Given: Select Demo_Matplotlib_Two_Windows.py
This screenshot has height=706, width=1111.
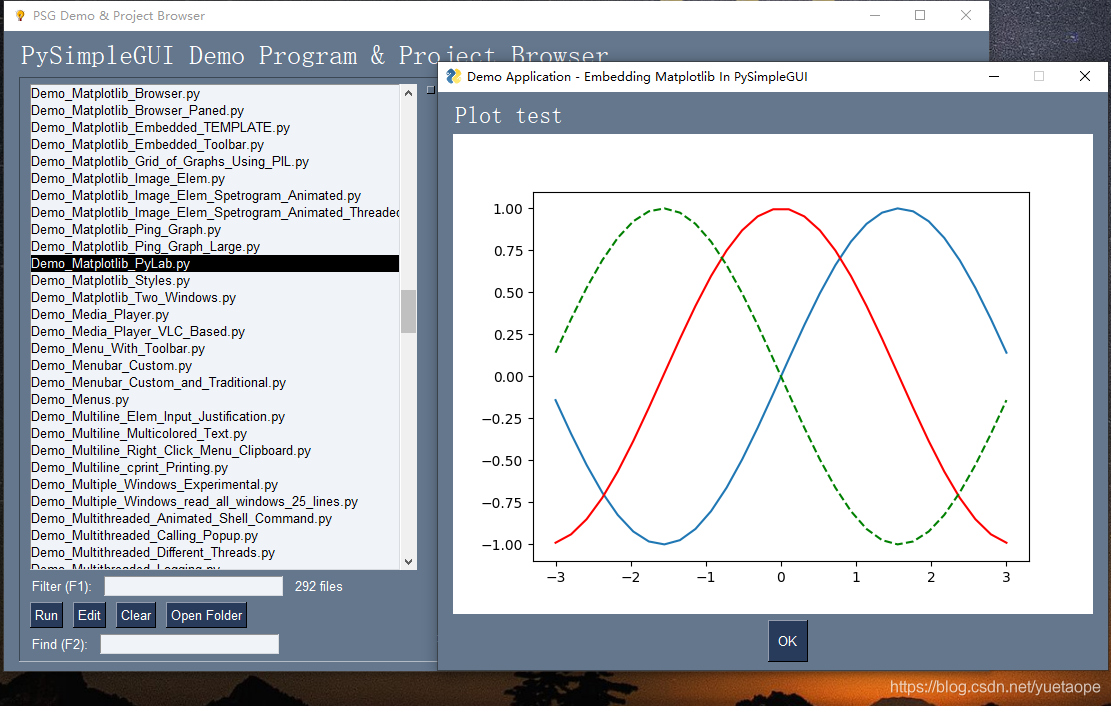Looking at the screenshot, I should tap(215, 298).
